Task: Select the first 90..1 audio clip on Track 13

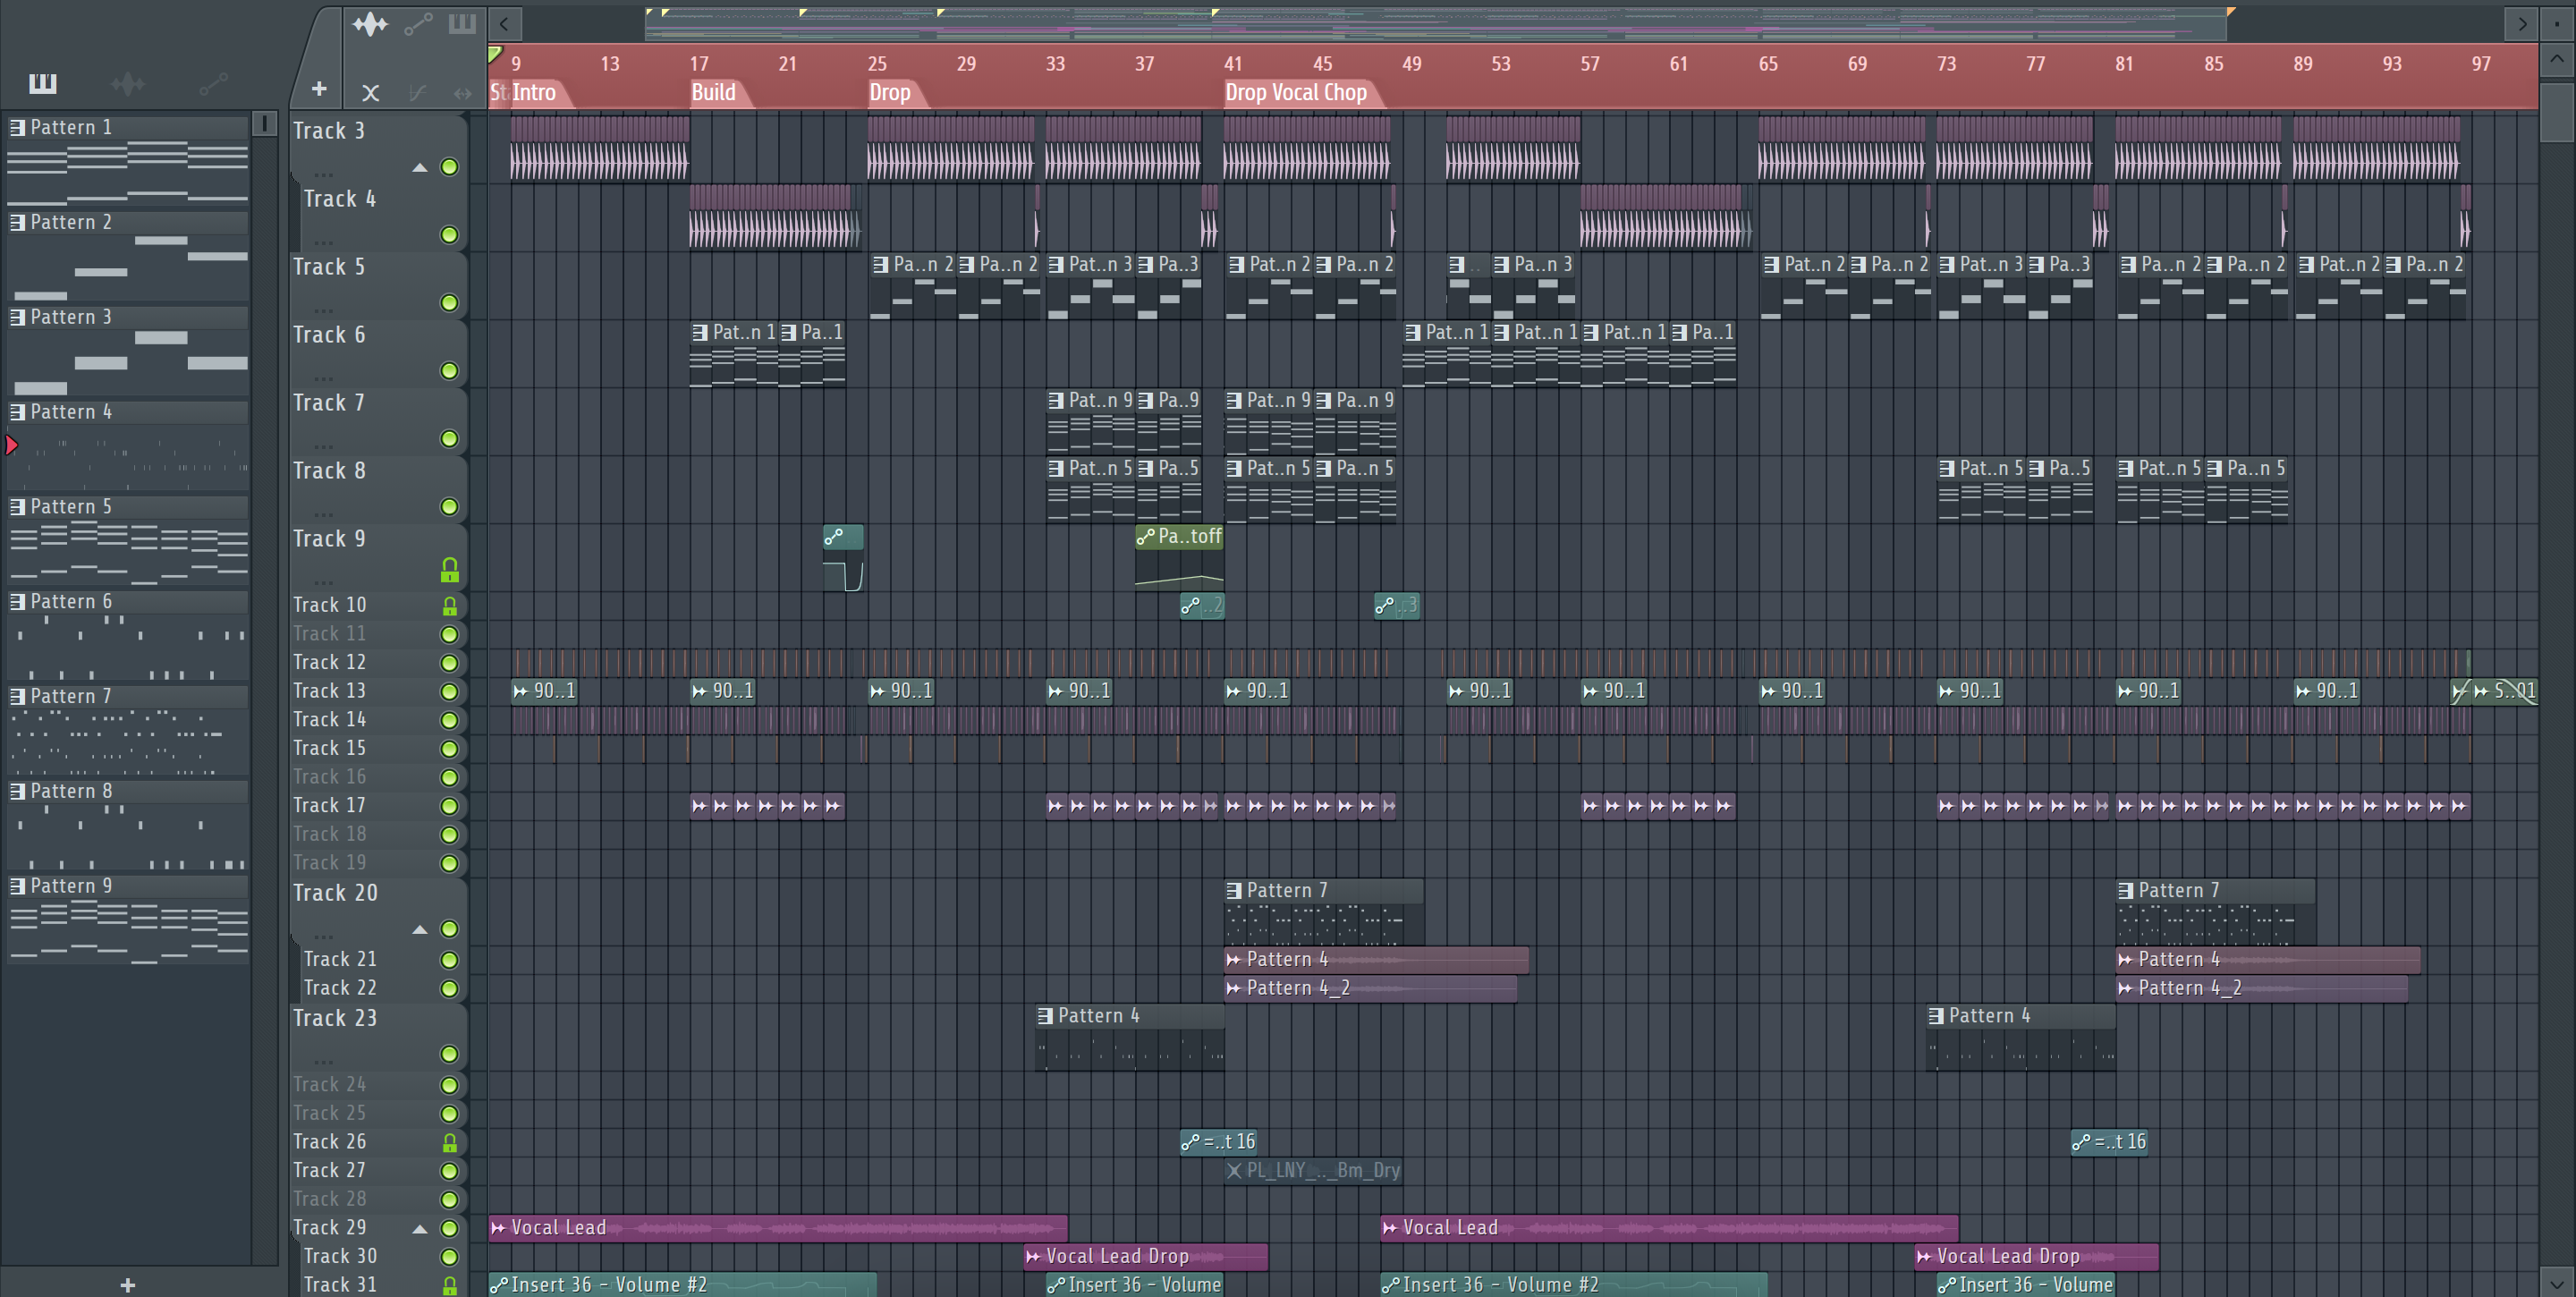Action: pyautogui.click(x=544, y=691)
